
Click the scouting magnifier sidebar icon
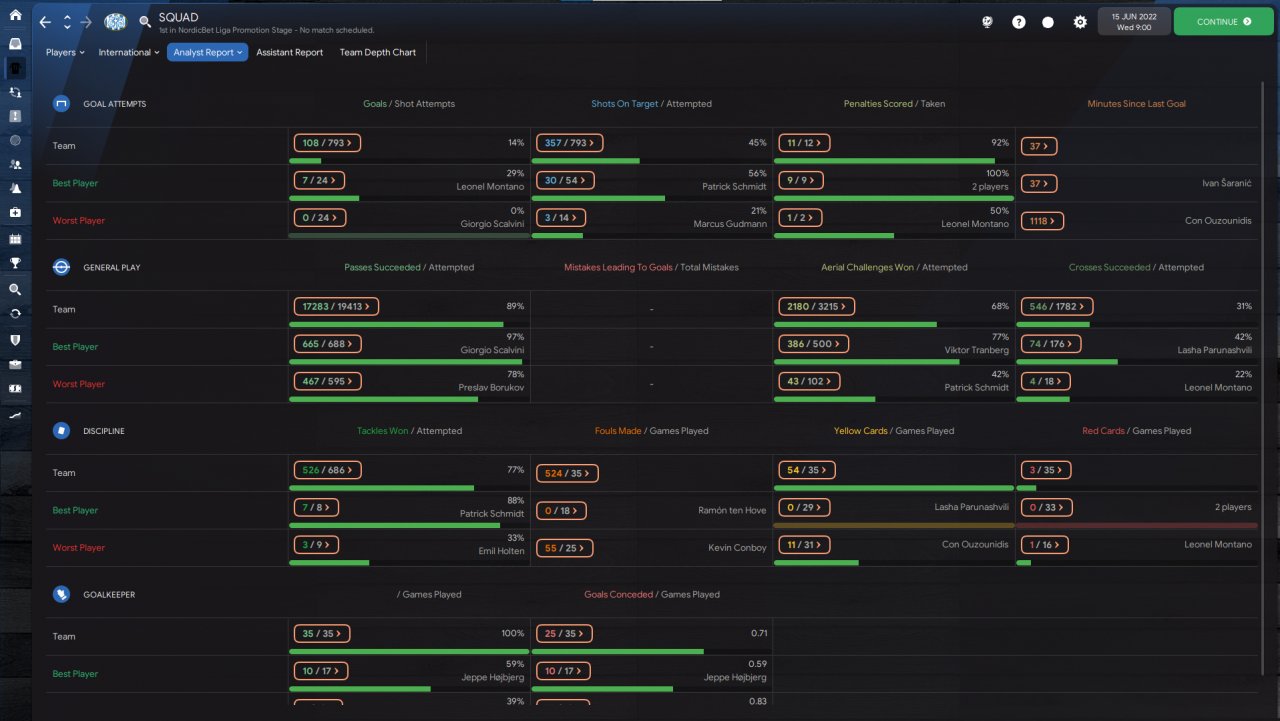pyautogui.click(x=15, y=289)
